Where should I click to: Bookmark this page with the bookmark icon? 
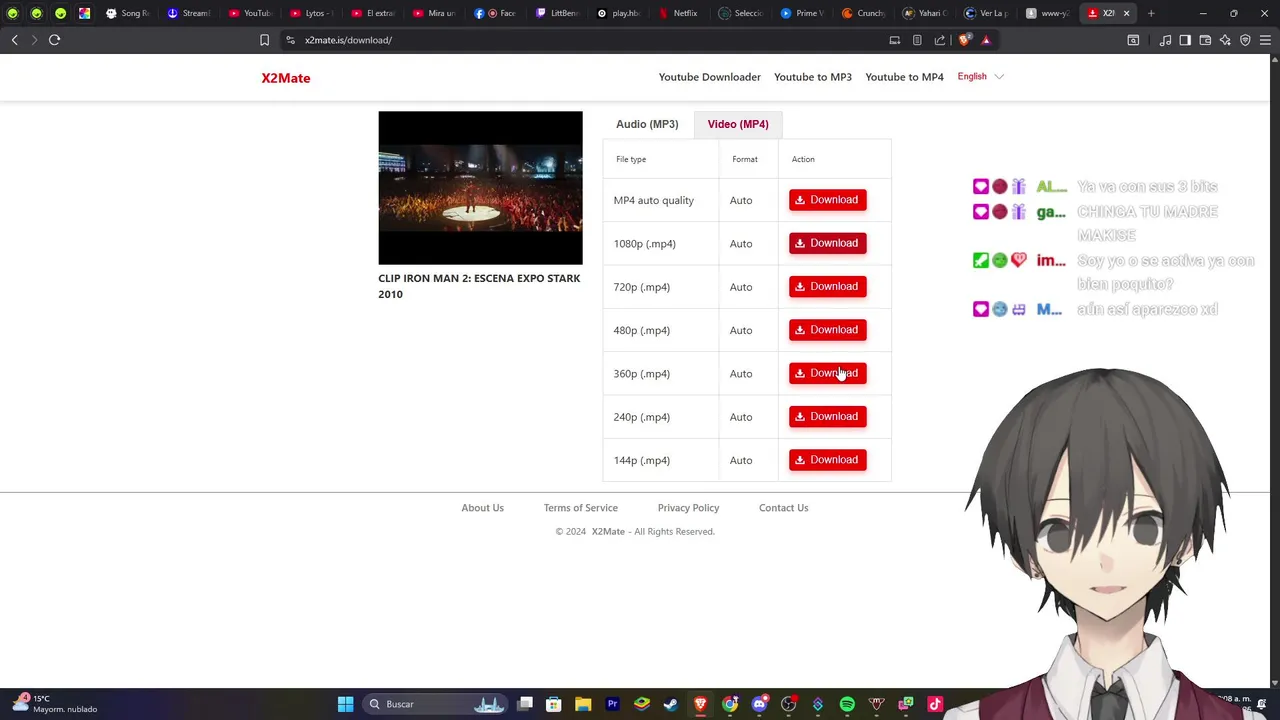tap(264, 40)
